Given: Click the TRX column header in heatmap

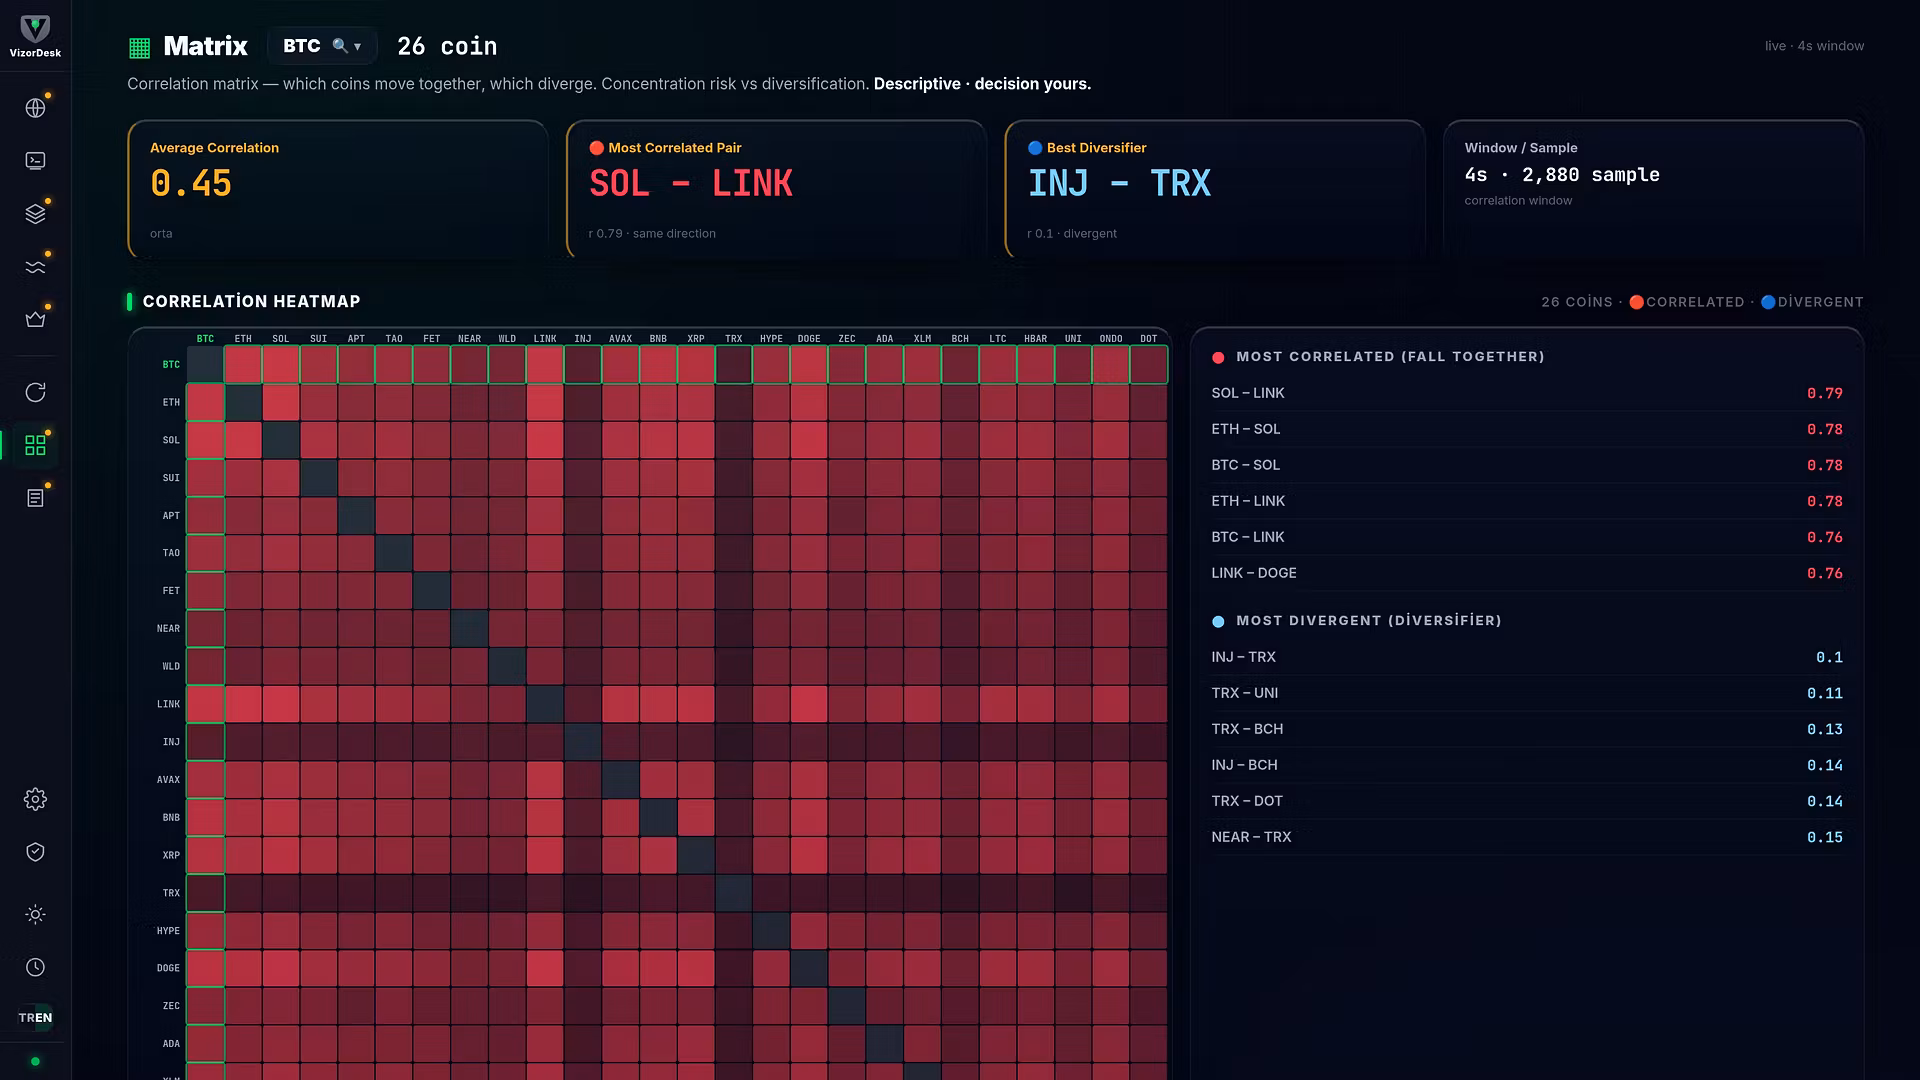Looking at the screenshot, I should (734, 339).
